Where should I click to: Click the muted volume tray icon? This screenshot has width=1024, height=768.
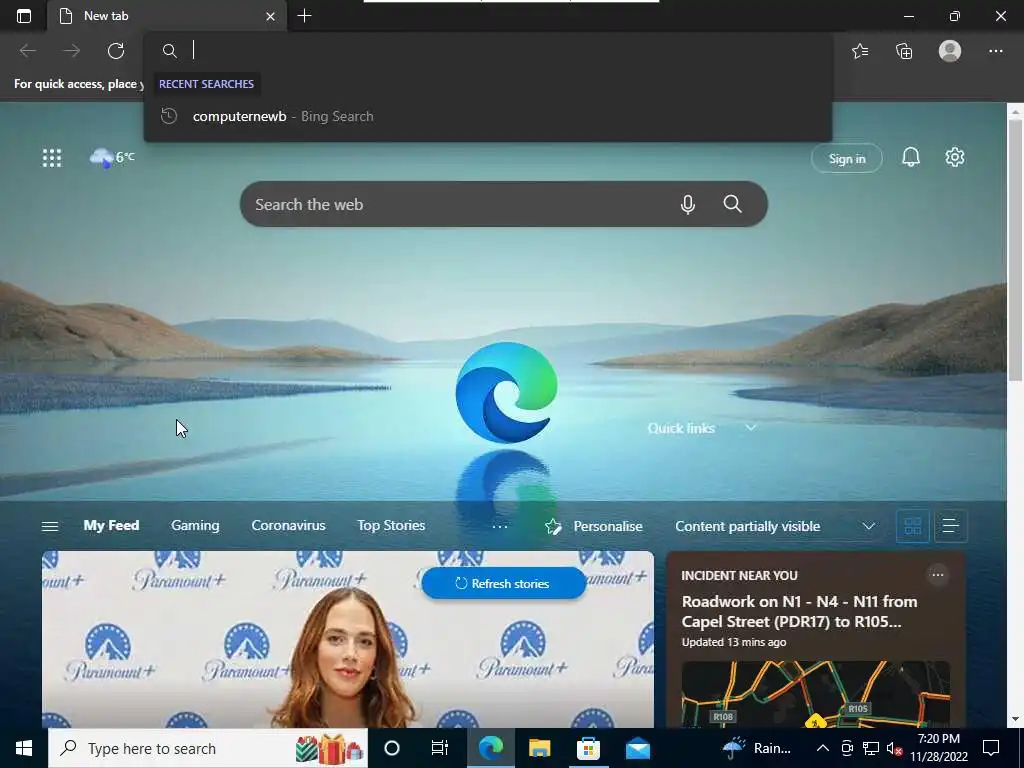(895, 748)
